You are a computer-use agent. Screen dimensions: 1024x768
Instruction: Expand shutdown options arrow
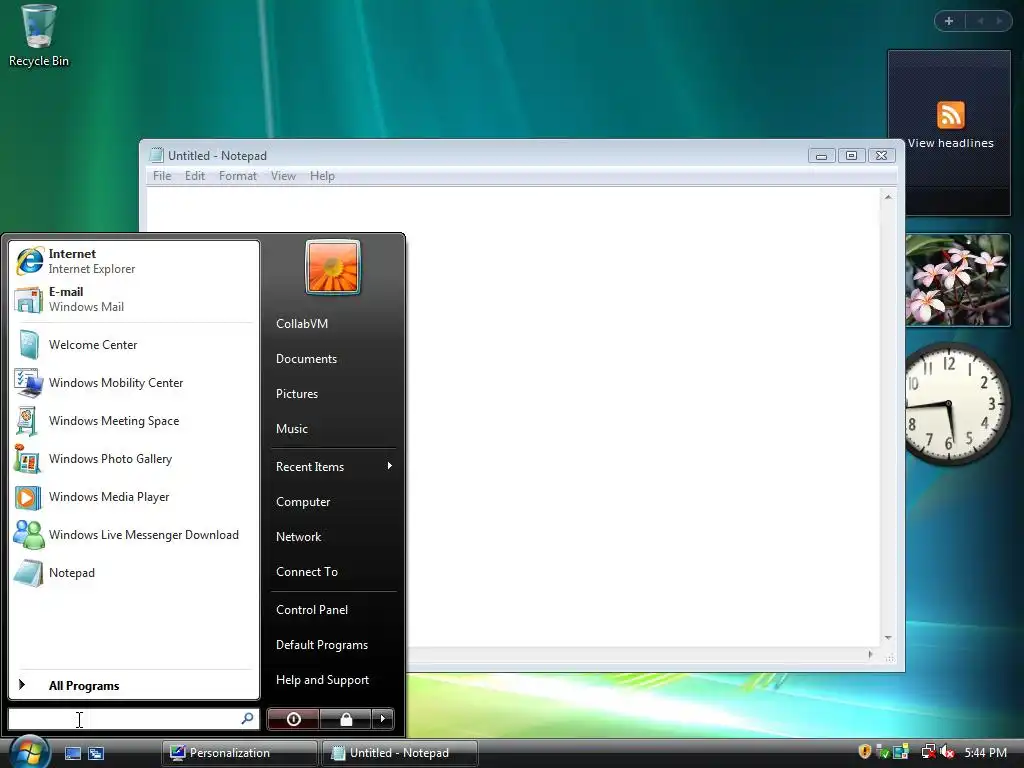[x=383, y=719]
